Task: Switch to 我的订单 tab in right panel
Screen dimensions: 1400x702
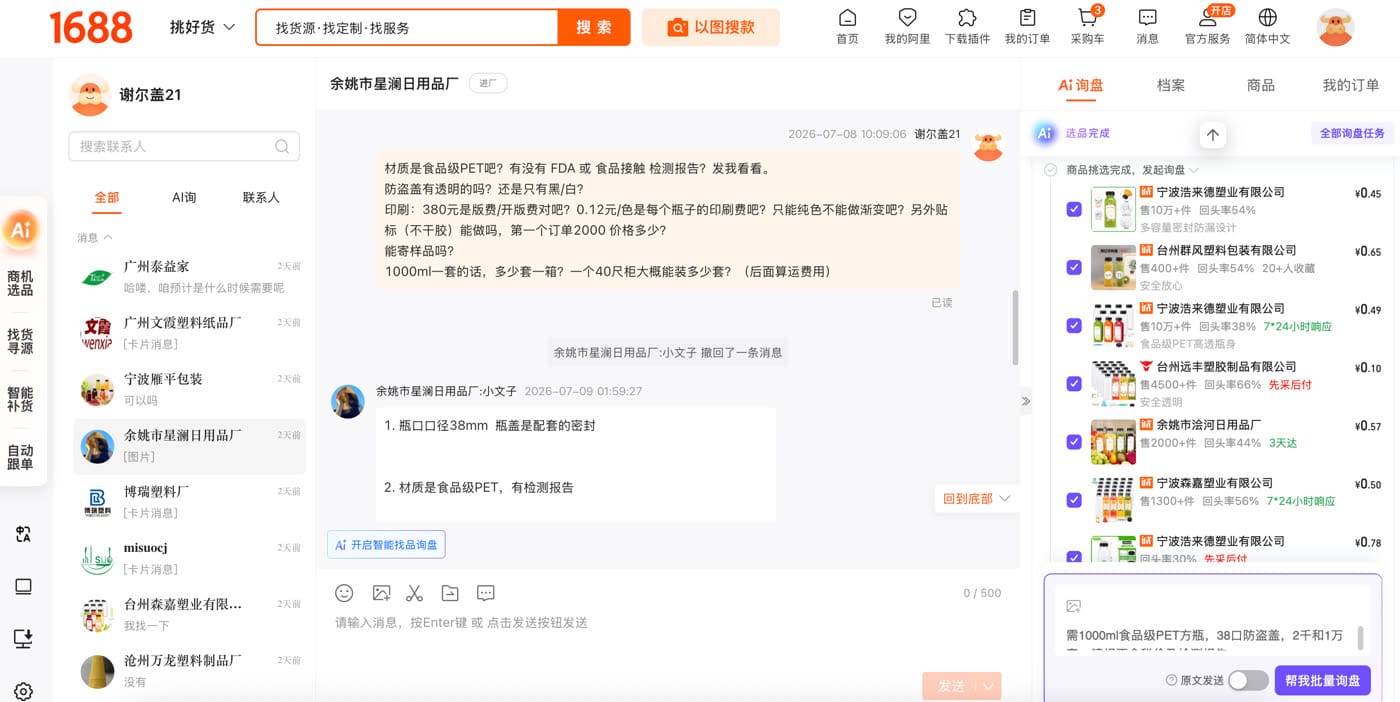Action: [x=1351, y=85]
